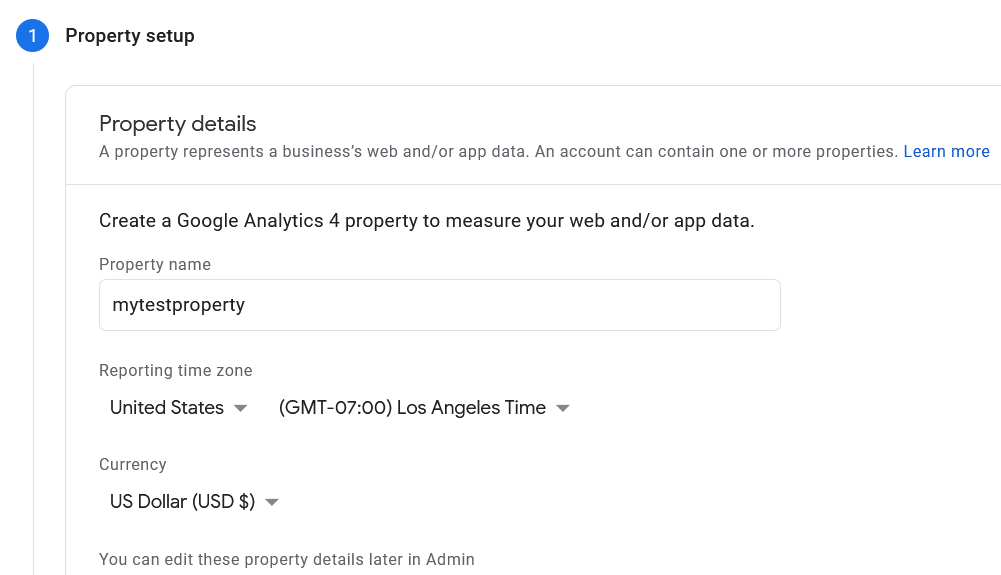This screenshot has width=1001, height=575.
Task: Place cursor in the mytestproperty text
Action: coord(179,305)
